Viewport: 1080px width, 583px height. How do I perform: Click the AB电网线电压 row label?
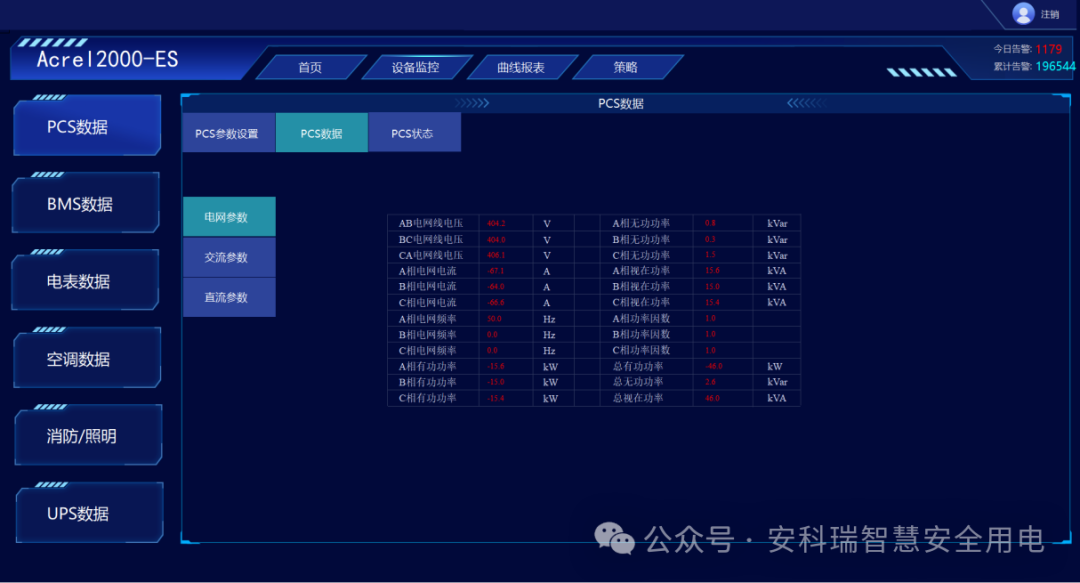(430, 223)
